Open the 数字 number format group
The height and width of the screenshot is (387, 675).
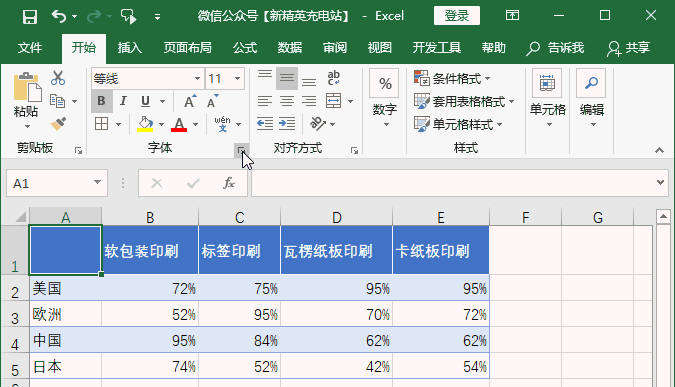(385, 99)
